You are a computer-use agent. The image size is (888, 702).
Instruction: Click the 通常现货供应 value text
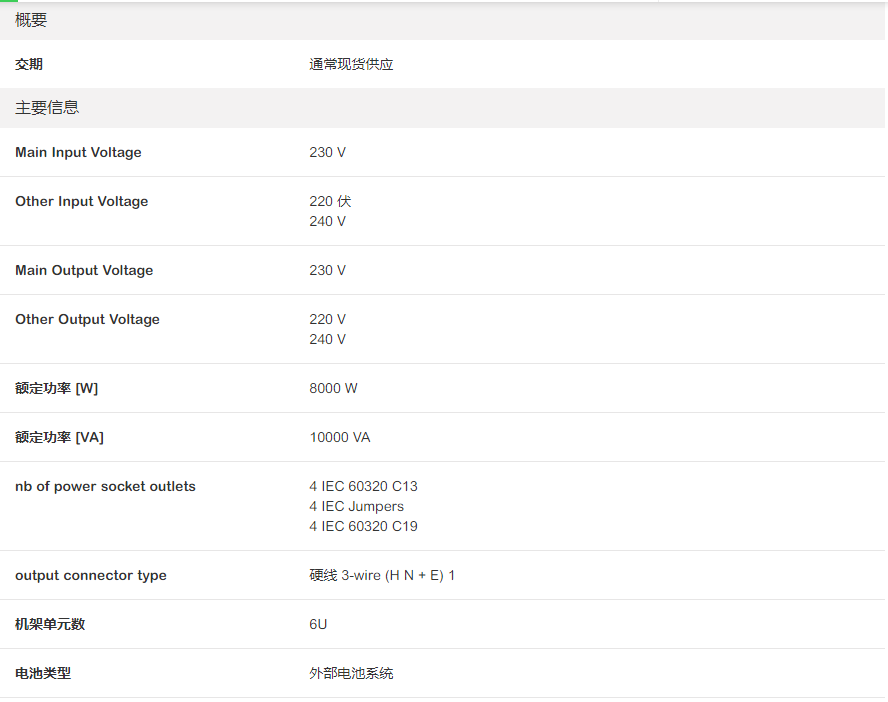pos(351,65)
